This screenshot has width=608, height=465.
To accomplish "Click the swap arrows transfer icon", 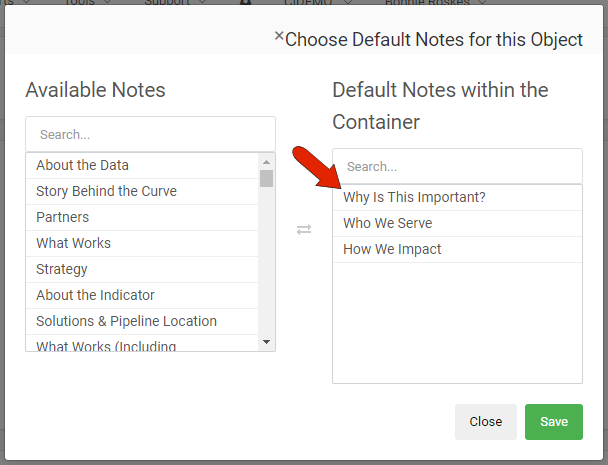I will (304, 229).
